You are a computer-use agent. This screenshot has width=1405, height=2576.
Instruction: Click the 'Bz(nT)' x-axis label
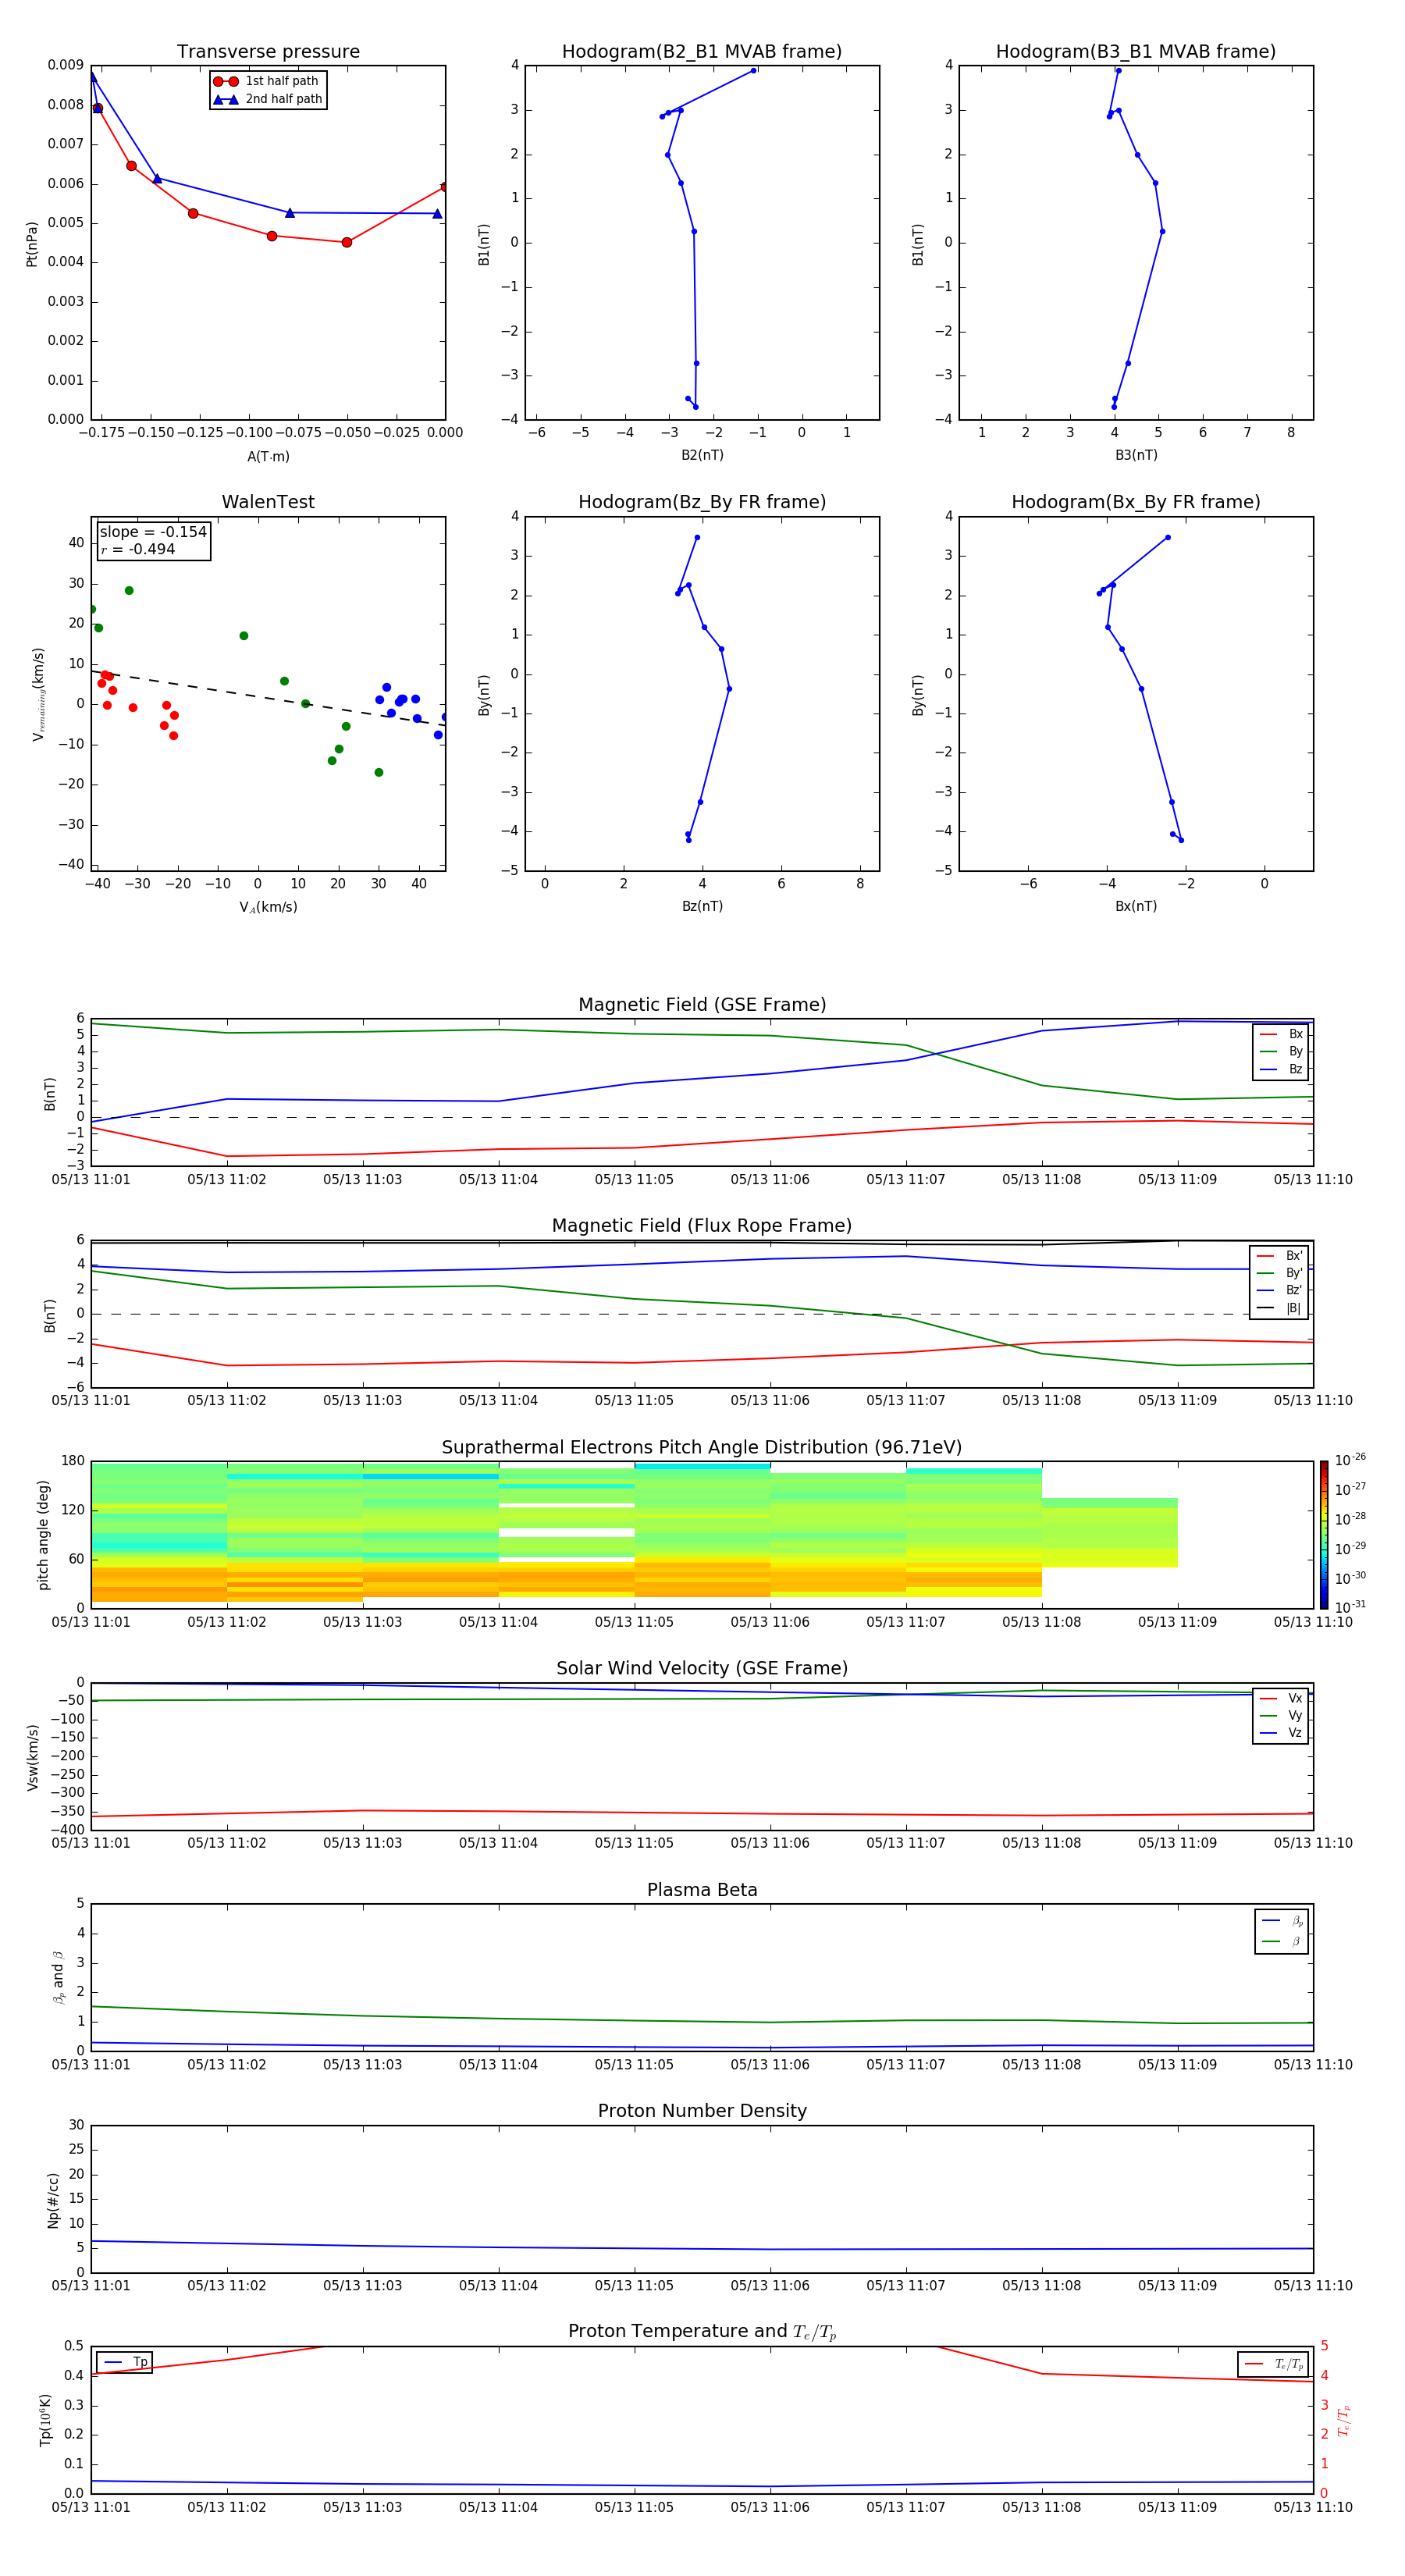tap(702, 906)
